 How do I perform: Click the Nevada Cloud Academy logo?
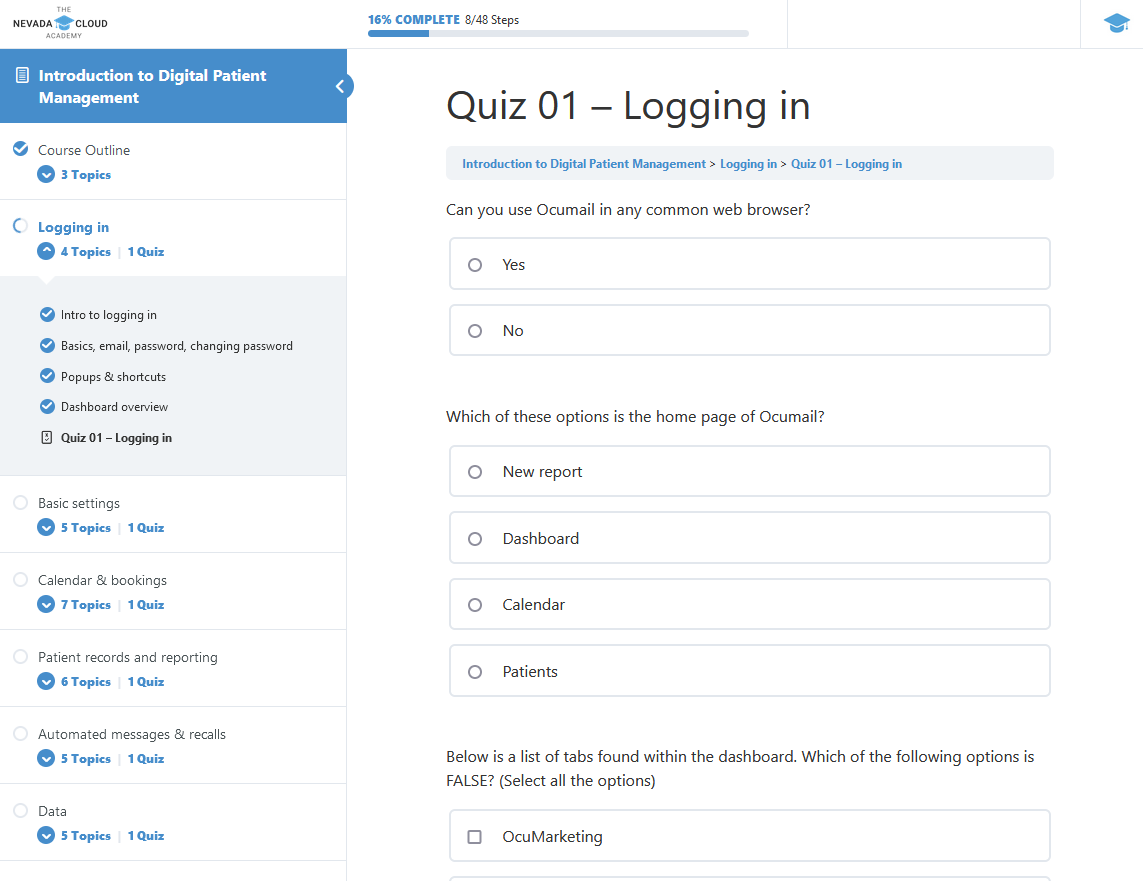[60, 23]
